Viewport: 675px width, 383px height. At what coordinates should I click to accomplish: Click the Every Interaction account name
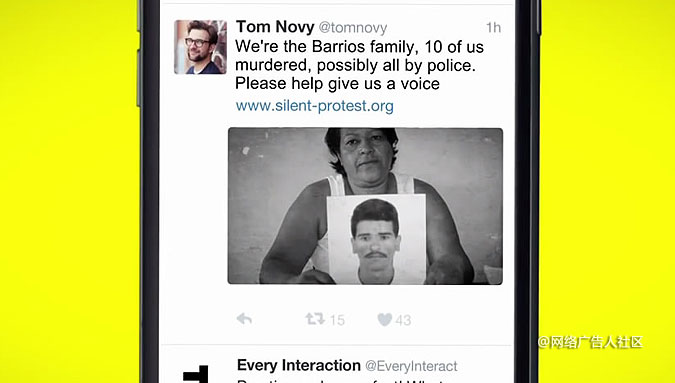[299, 365]
